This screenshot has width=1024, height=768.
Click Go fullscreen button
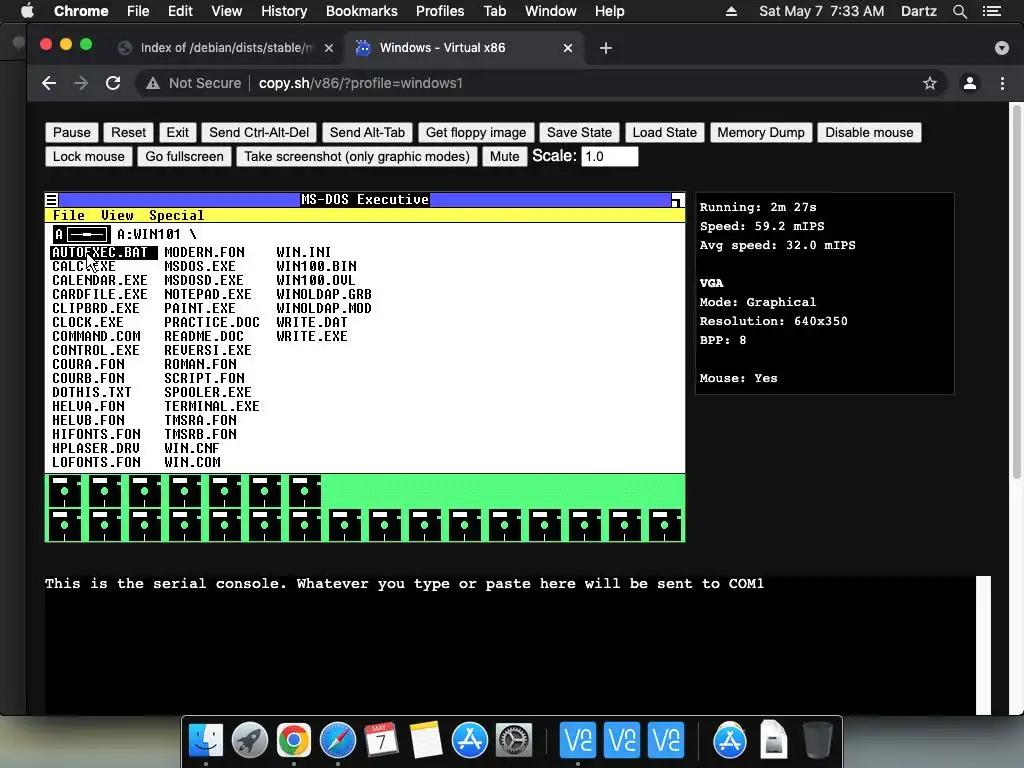[184, 157]
